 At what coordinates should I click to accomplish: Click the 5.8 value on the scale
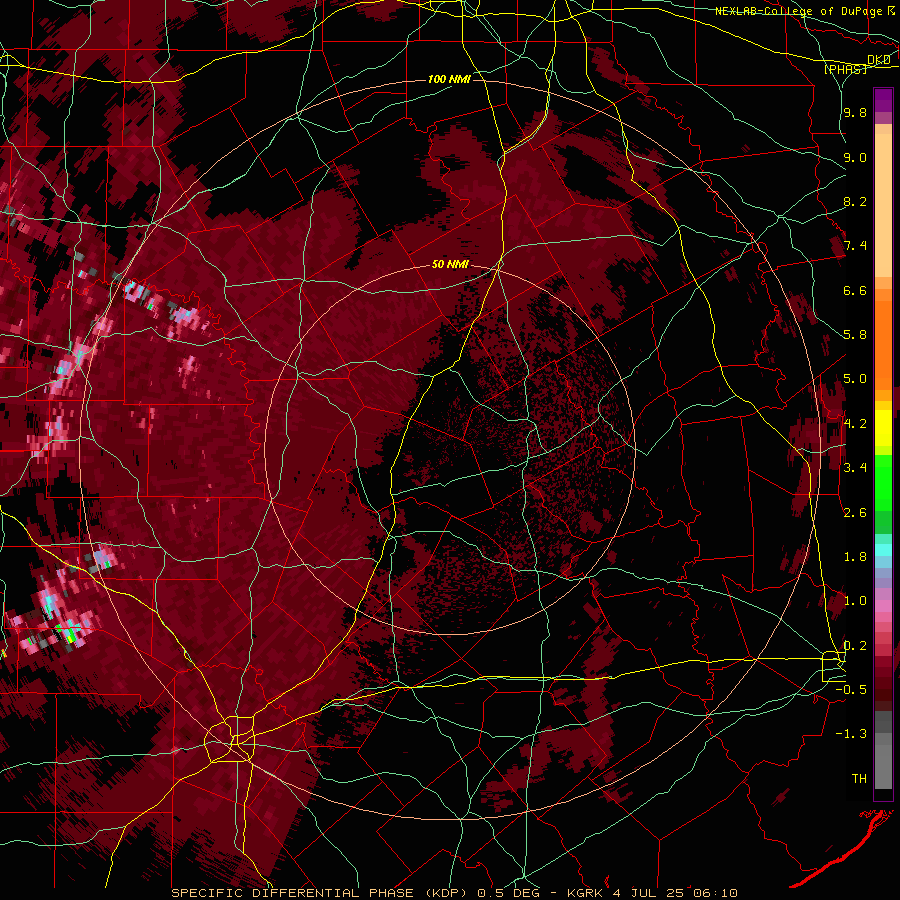pos(855,335)
